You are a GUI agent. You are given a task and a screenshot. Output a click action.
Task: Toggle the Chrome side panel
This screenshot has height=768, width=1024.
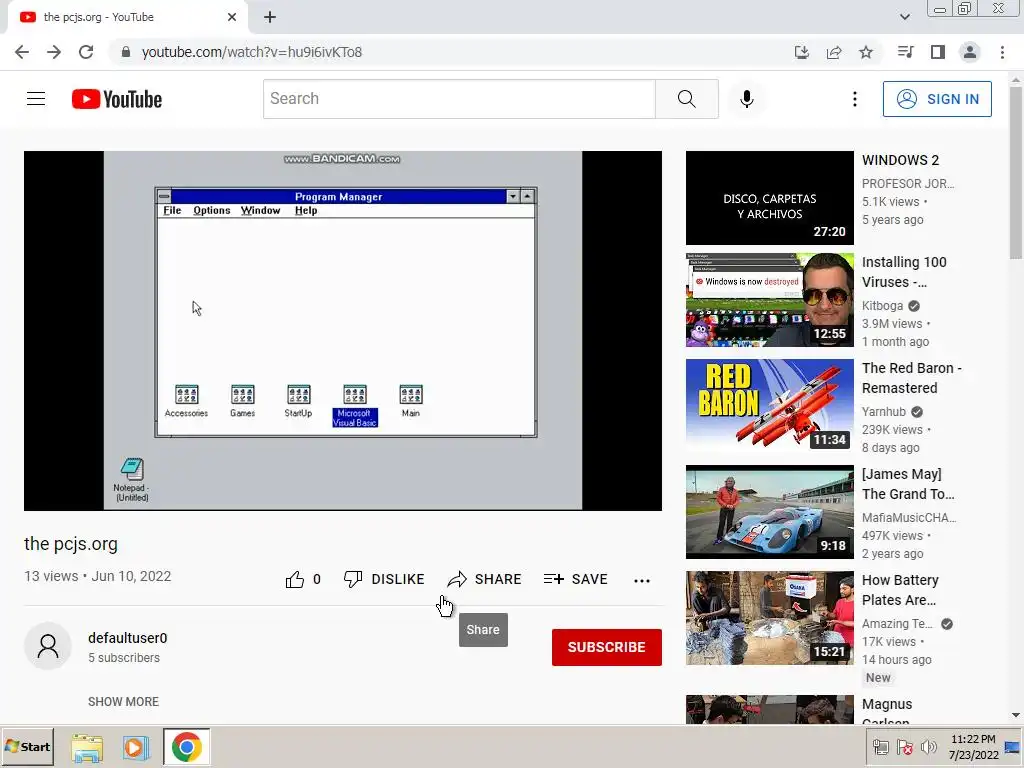click(x=938, y=52)
